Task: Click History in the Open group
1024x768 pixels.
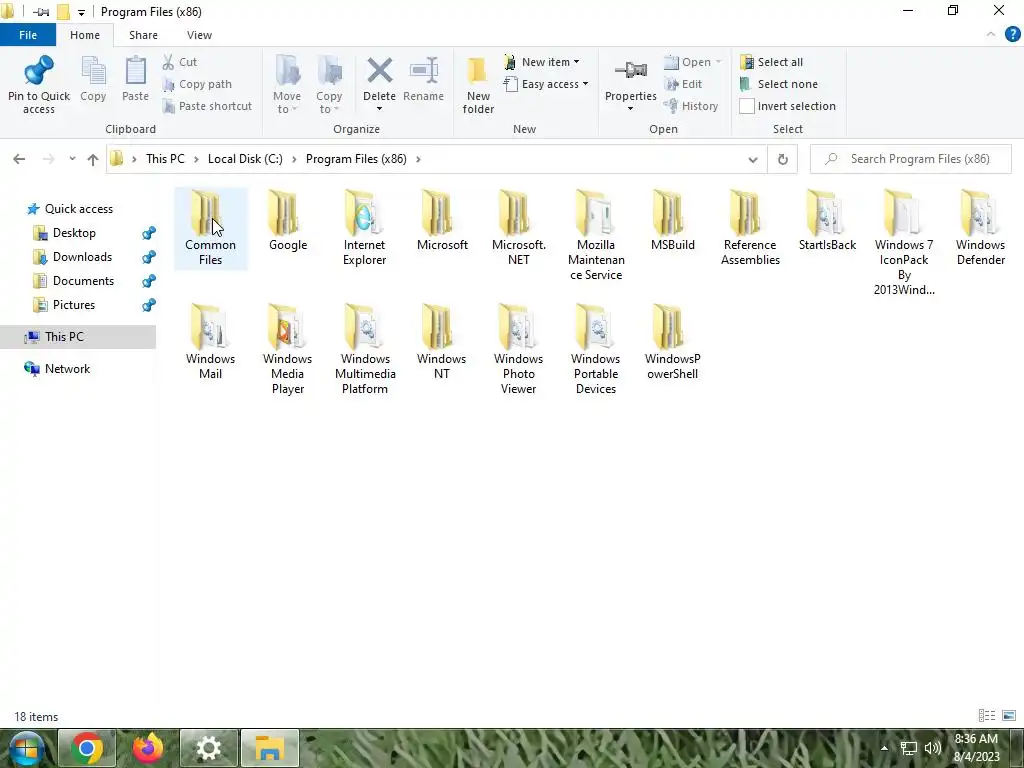Action: (x=691, y=106)
